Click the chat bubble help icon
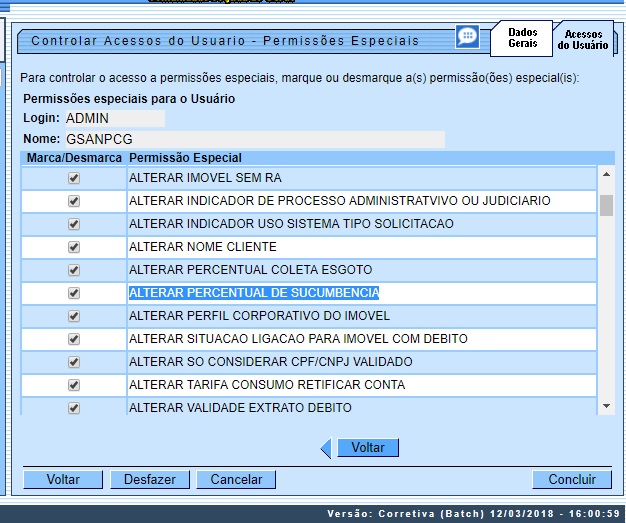Image resolution: width=626 pixels, height=523 pixels. point(467,37)
